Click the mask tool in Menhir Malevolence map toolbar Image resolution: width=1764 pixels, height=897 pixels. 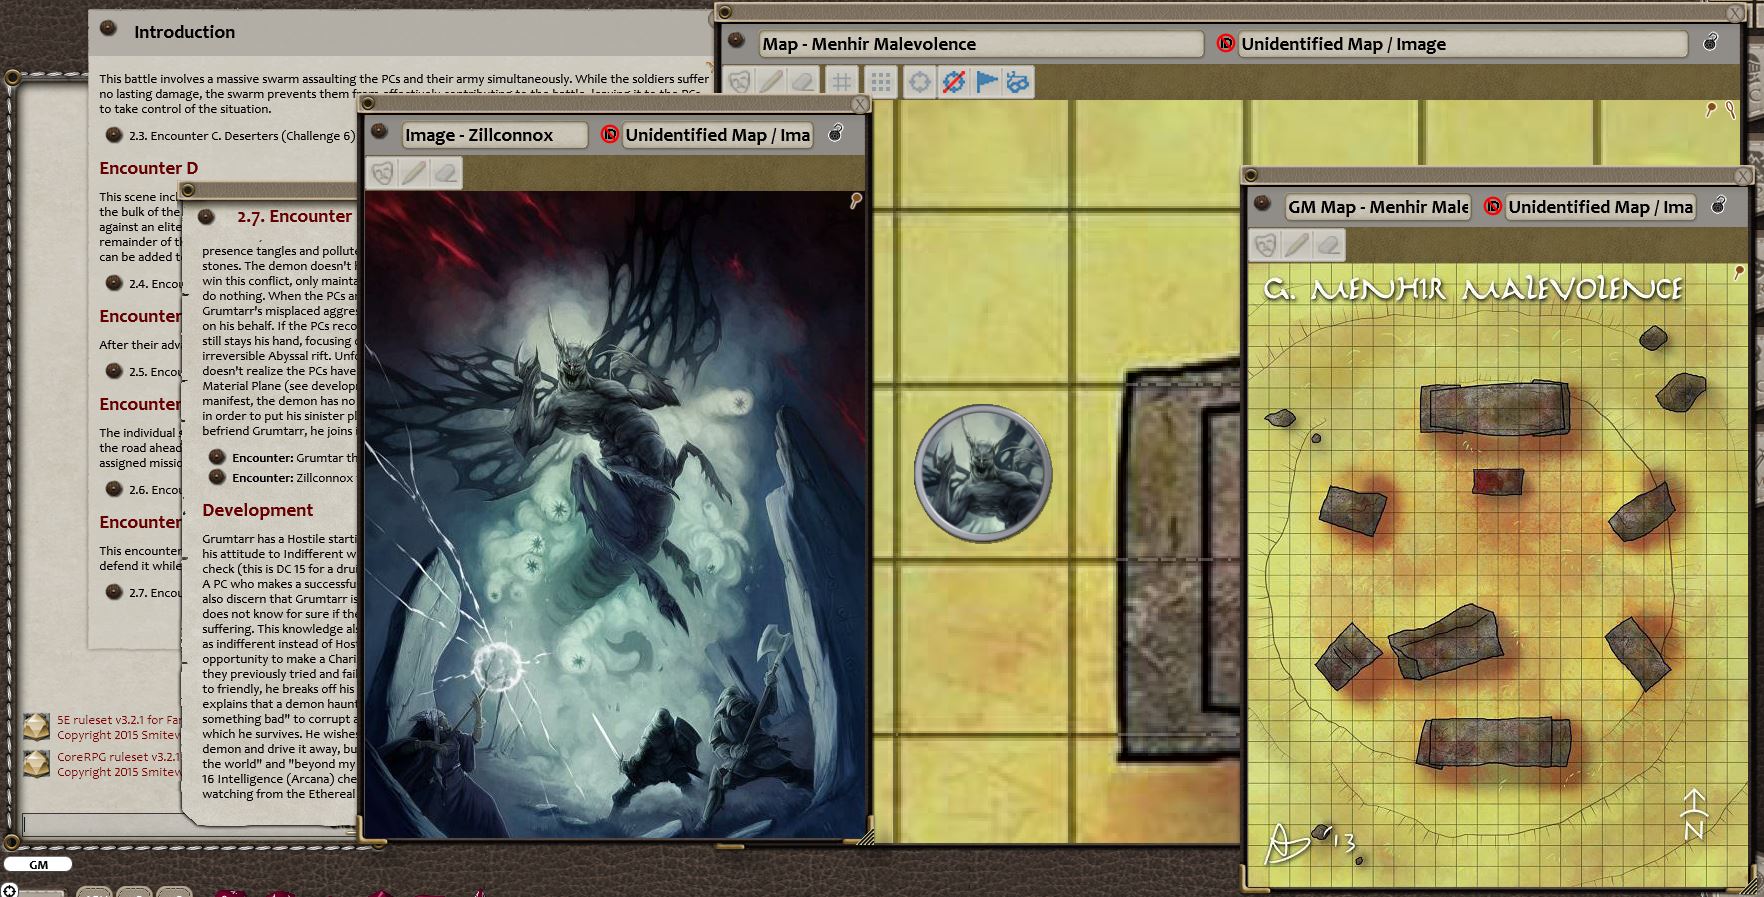pyautogui.click(x=739, y=82)
